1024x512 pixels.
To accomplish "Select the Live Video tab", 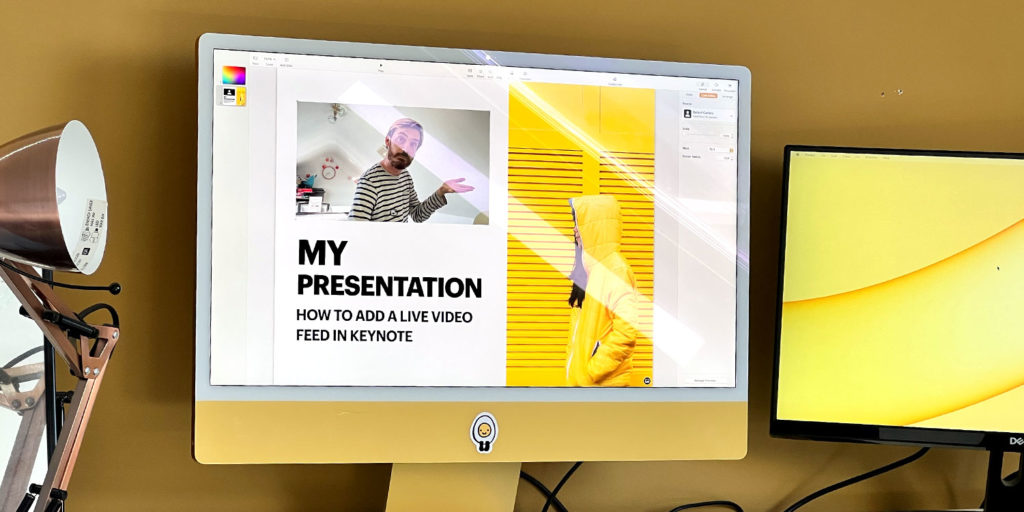I will click(x=708, y=97).
